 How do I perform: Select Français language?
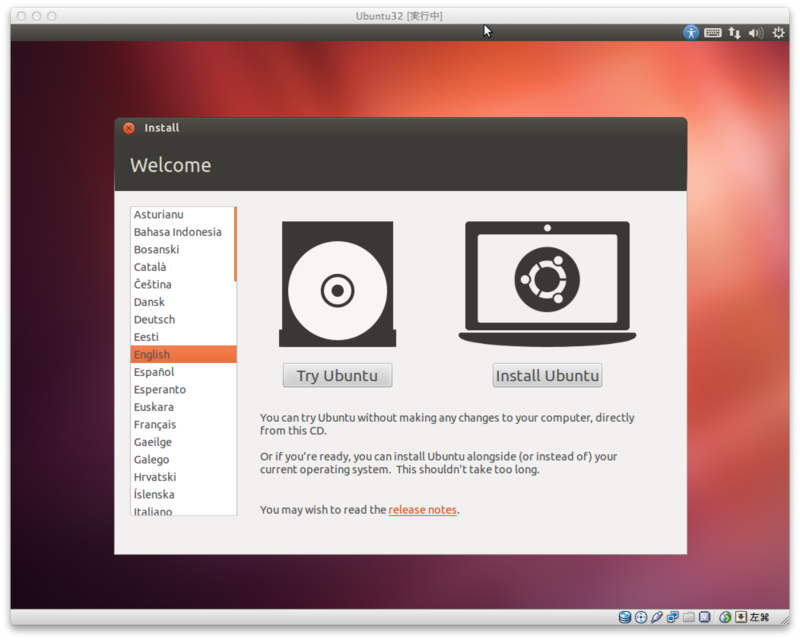pos(182,424)
